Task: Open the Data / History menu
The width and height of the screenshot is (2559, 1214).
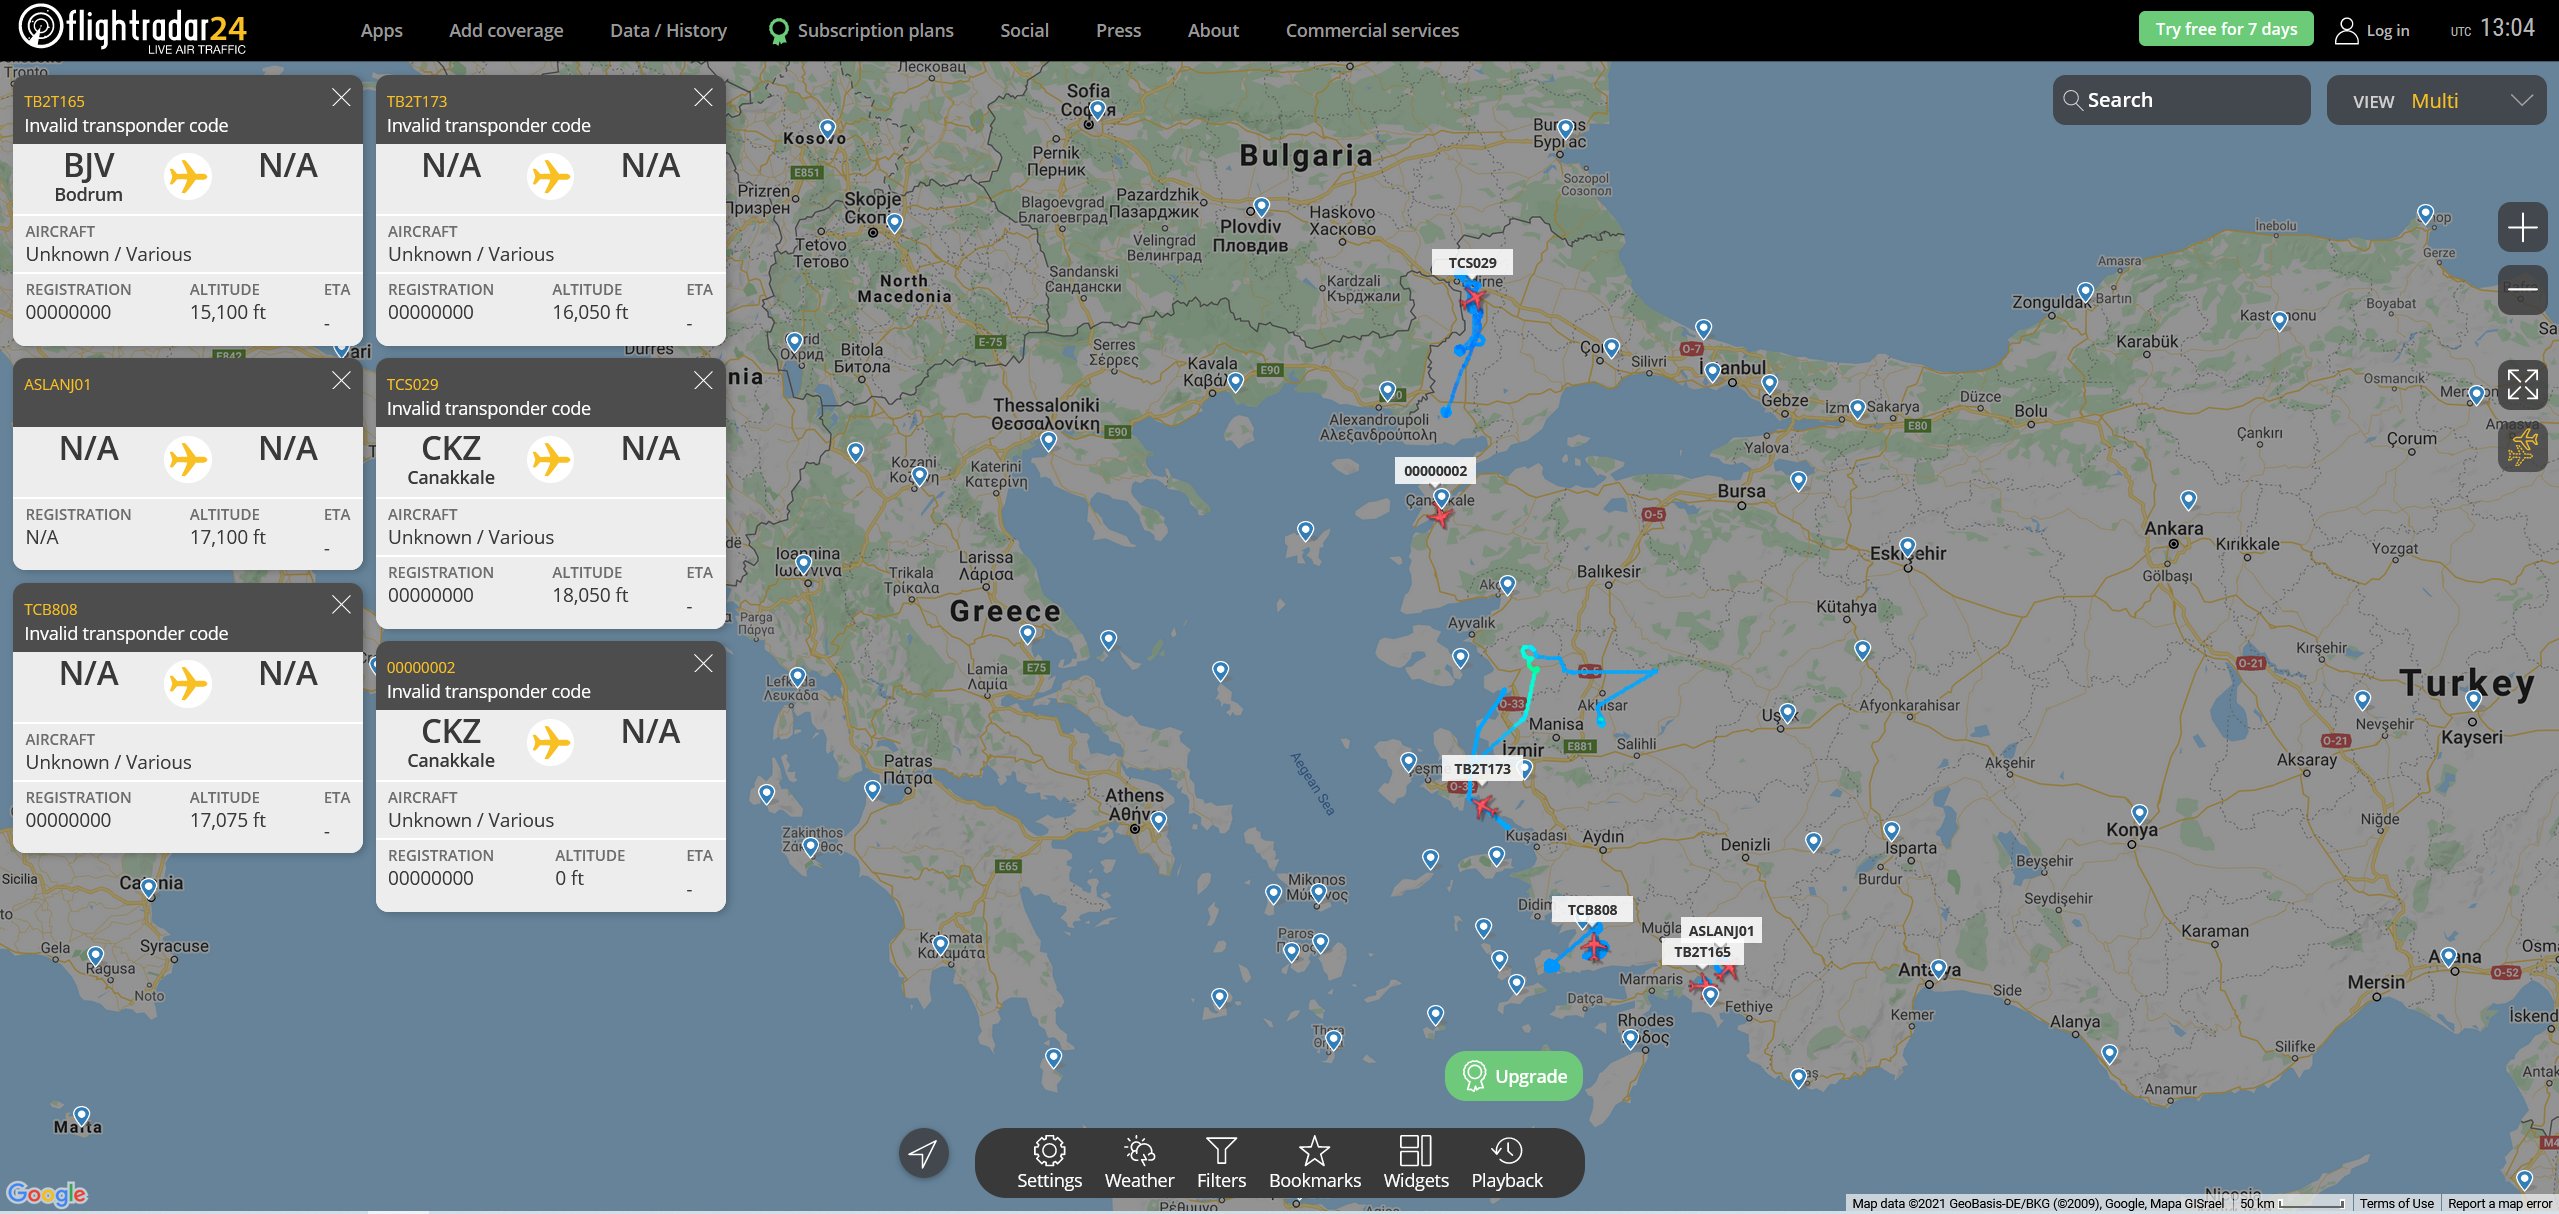Action: pos(667,30)
